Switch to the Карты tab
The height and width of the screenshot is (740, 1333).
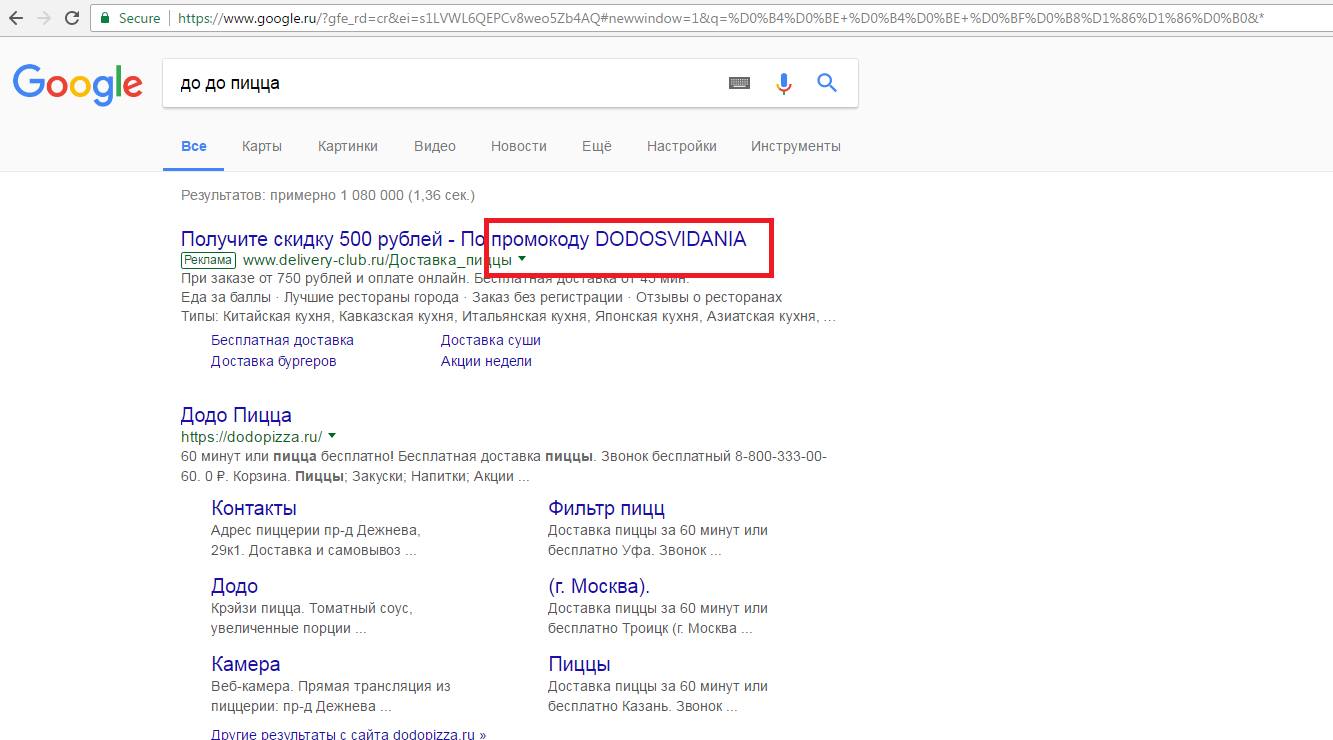click(x=262, y=146)
